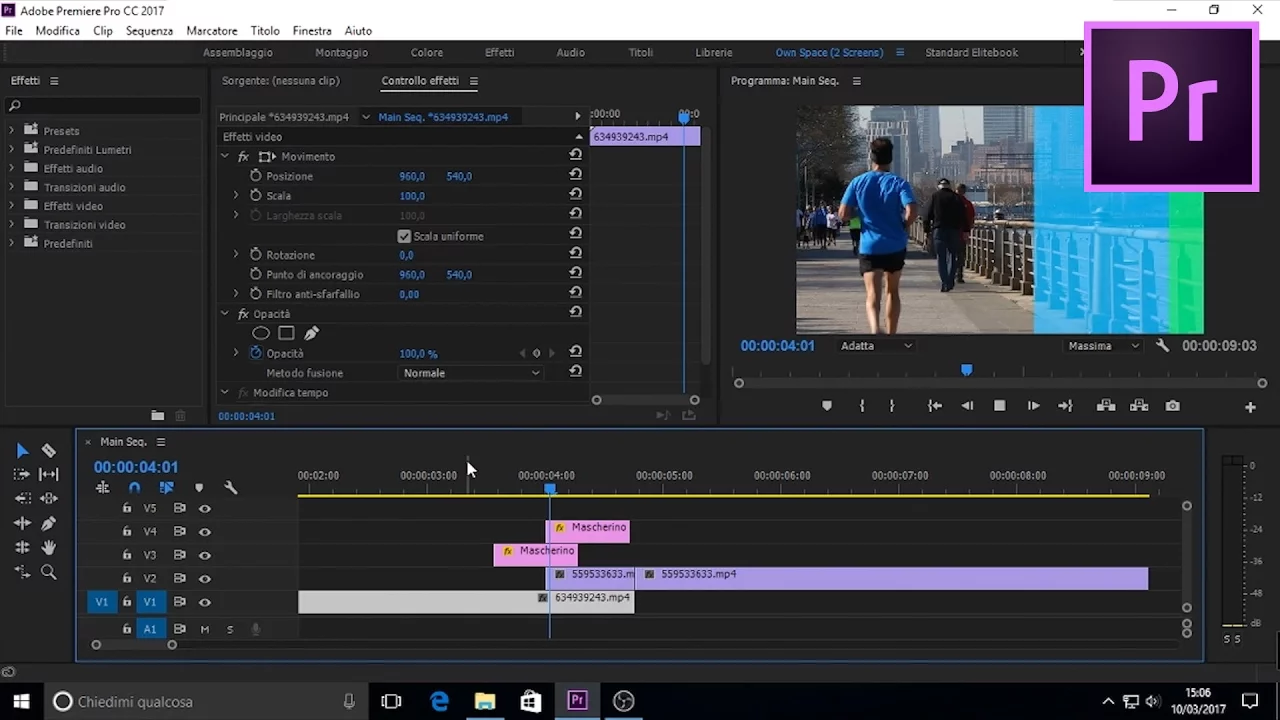Mute audio track A1

pyautogui.click(x=205, y=629)
